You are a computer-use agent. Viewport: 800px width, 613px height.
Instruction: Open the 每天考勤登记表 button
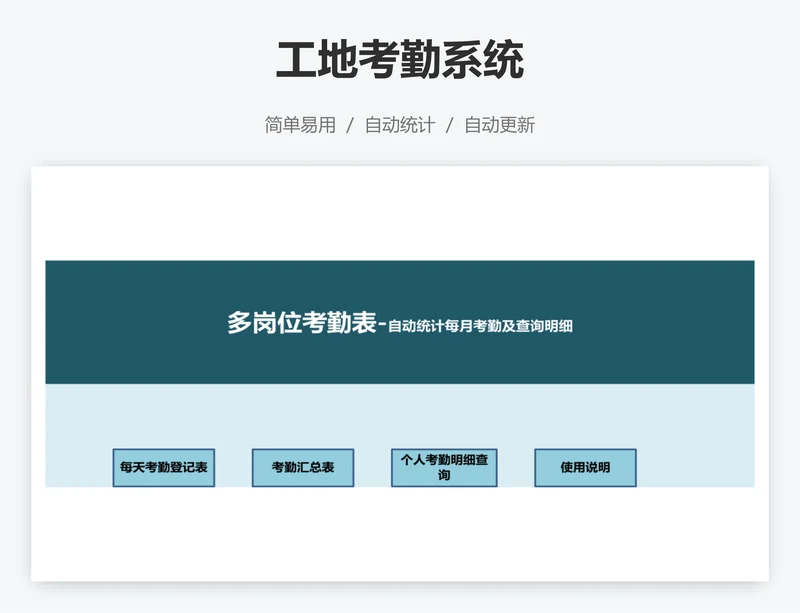(x=164, y=468)
